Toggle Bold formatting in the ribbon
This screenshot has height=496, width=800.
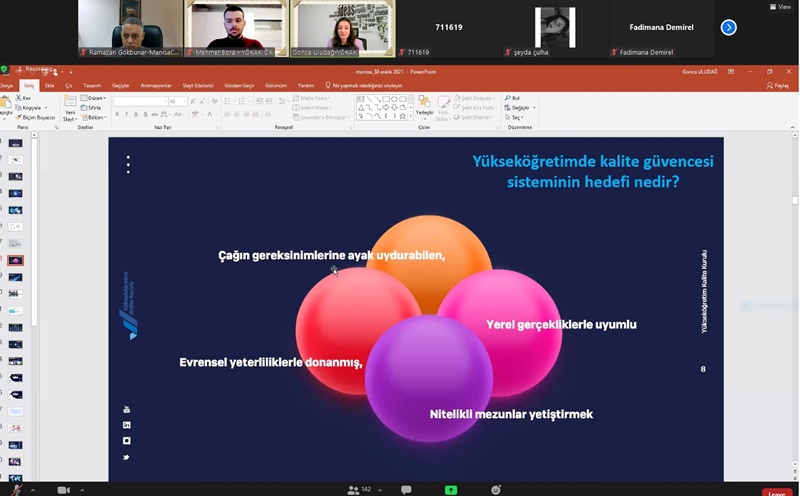point(117,114)
